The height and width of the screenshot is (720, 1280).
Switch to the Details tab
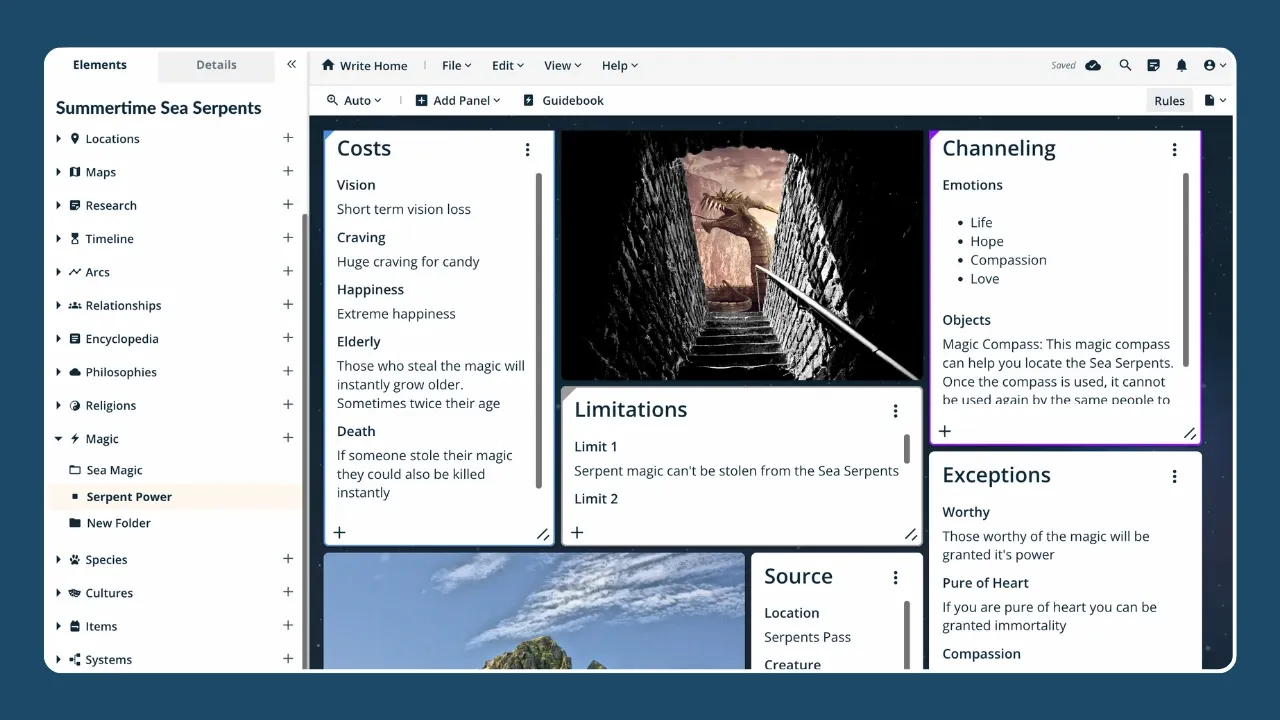(x=216, y=65)
